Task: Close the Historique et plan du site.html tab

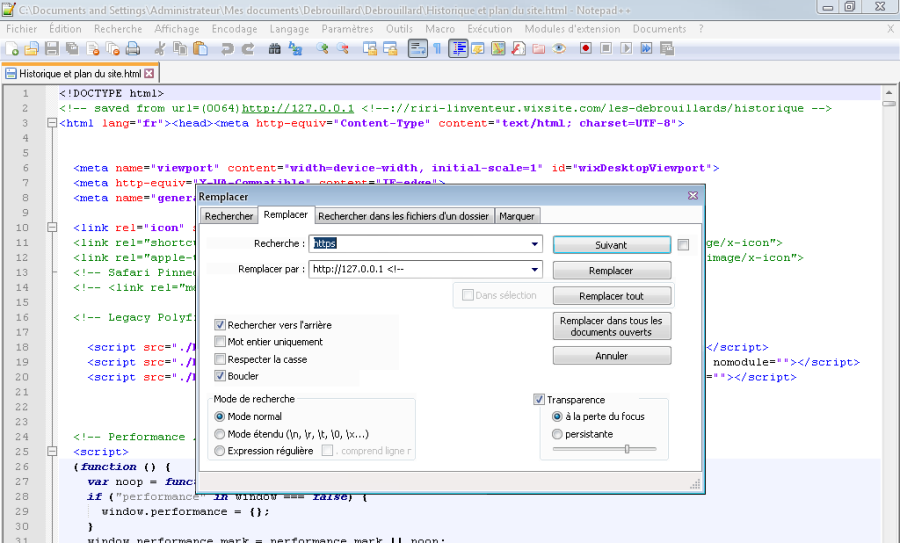Action: 149,73
